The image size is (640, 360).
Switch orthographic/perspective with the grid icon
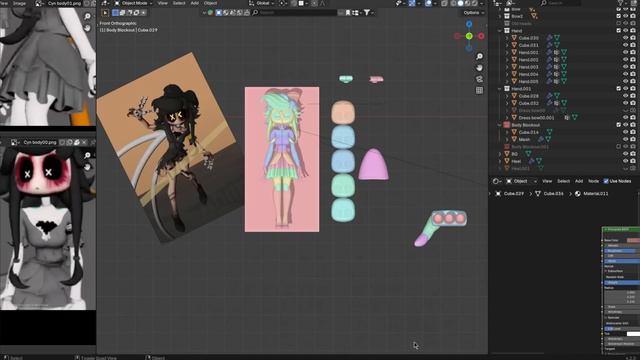[x=480, y=90]
